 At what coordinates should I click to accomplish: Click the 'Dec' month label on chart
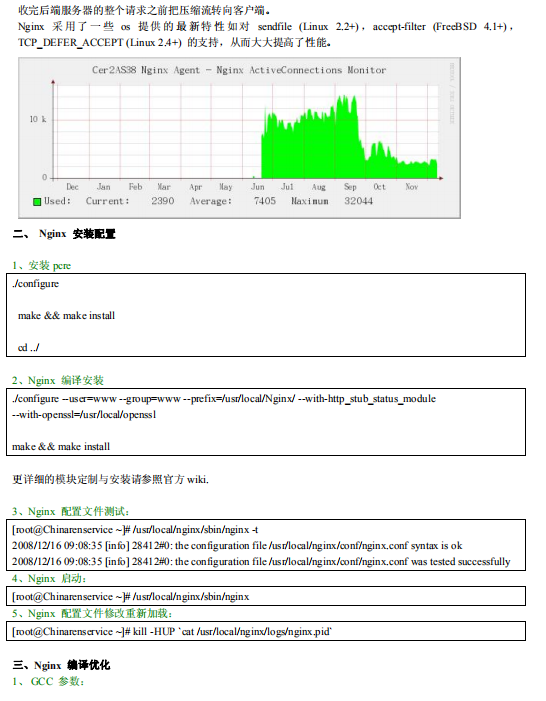click(x=72, y=187)
